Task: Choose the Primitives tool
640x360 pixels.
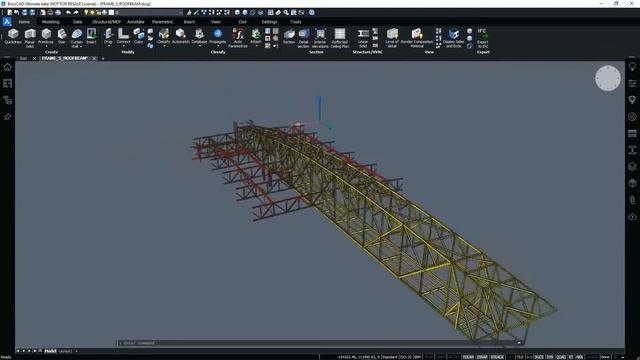Action: pyautogui.click(x=46, y=36)
